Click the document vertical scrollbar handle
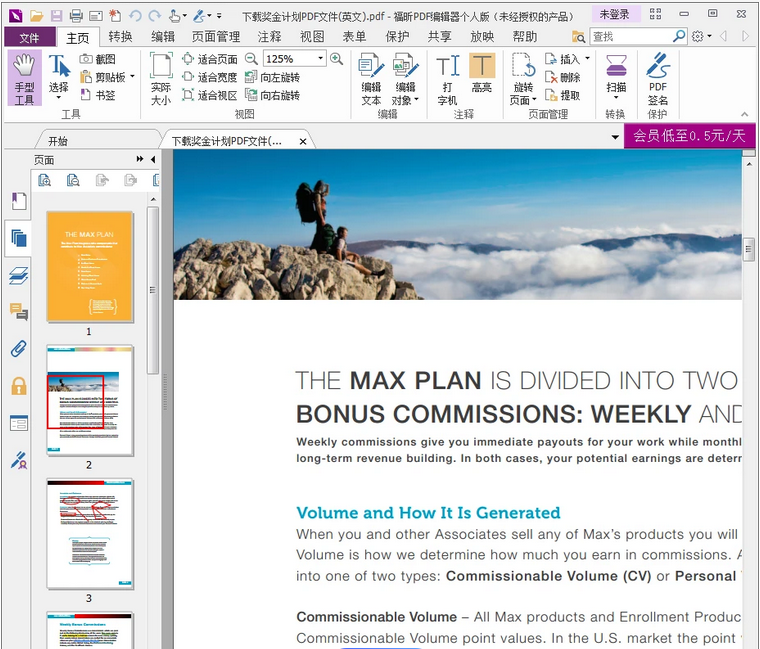The image size is (760, 649). click(x=749, y=249)
